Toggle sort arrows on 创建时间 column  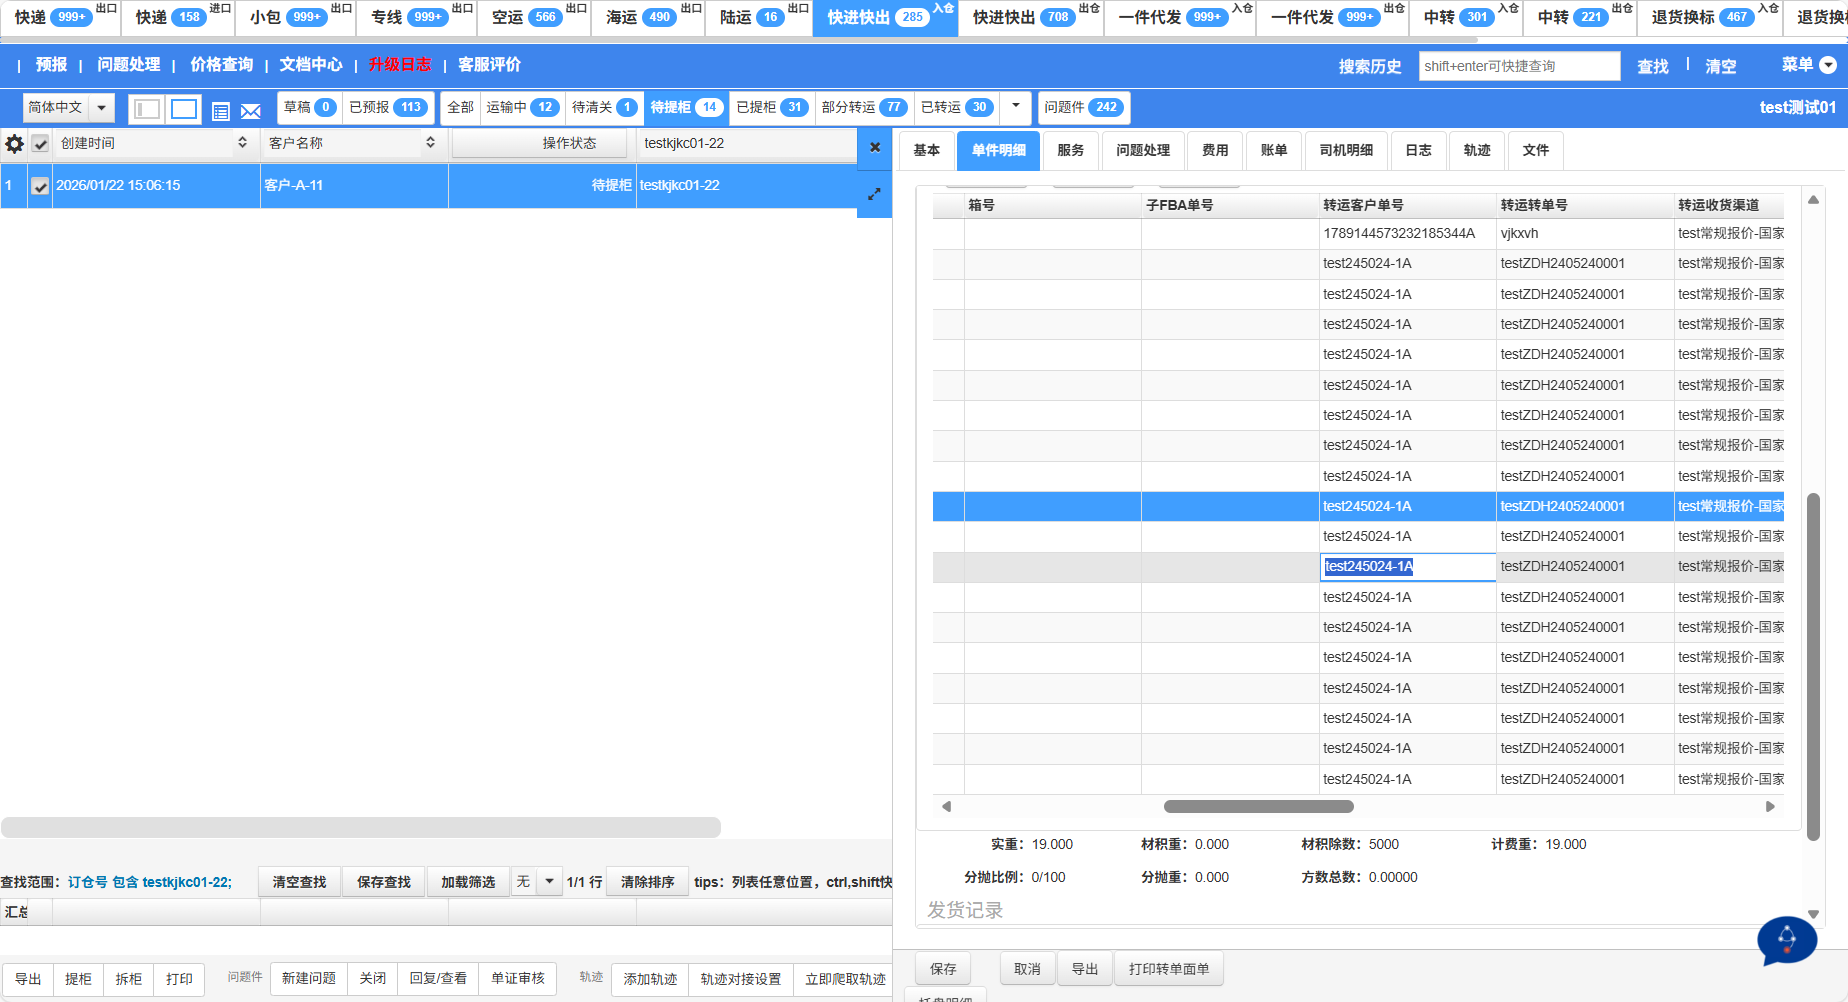(x=242, y=143)
